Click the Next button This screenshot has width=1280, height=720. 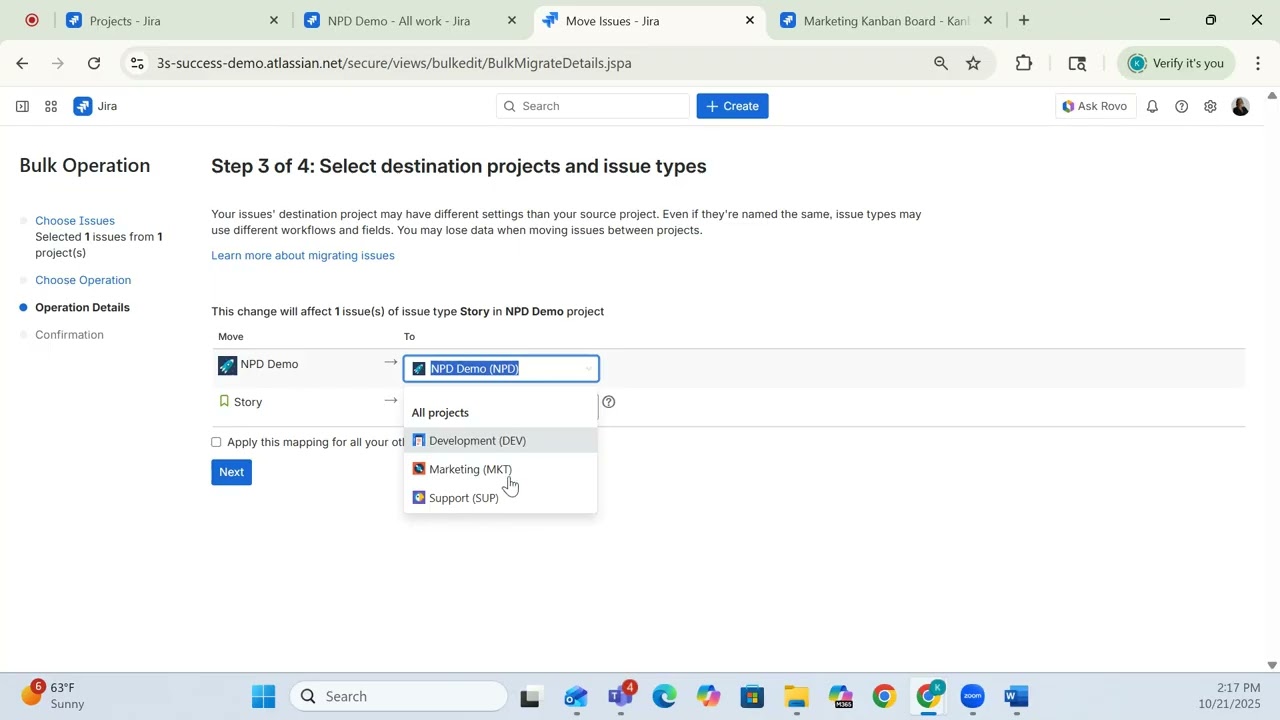231,472
